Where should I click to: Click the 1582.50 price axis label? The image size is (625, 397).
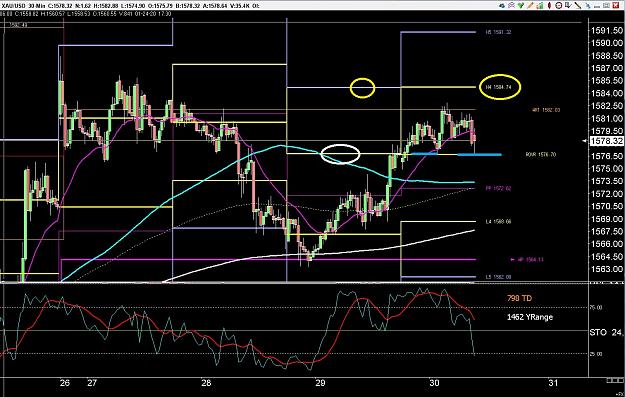click(x=607, y=106)
